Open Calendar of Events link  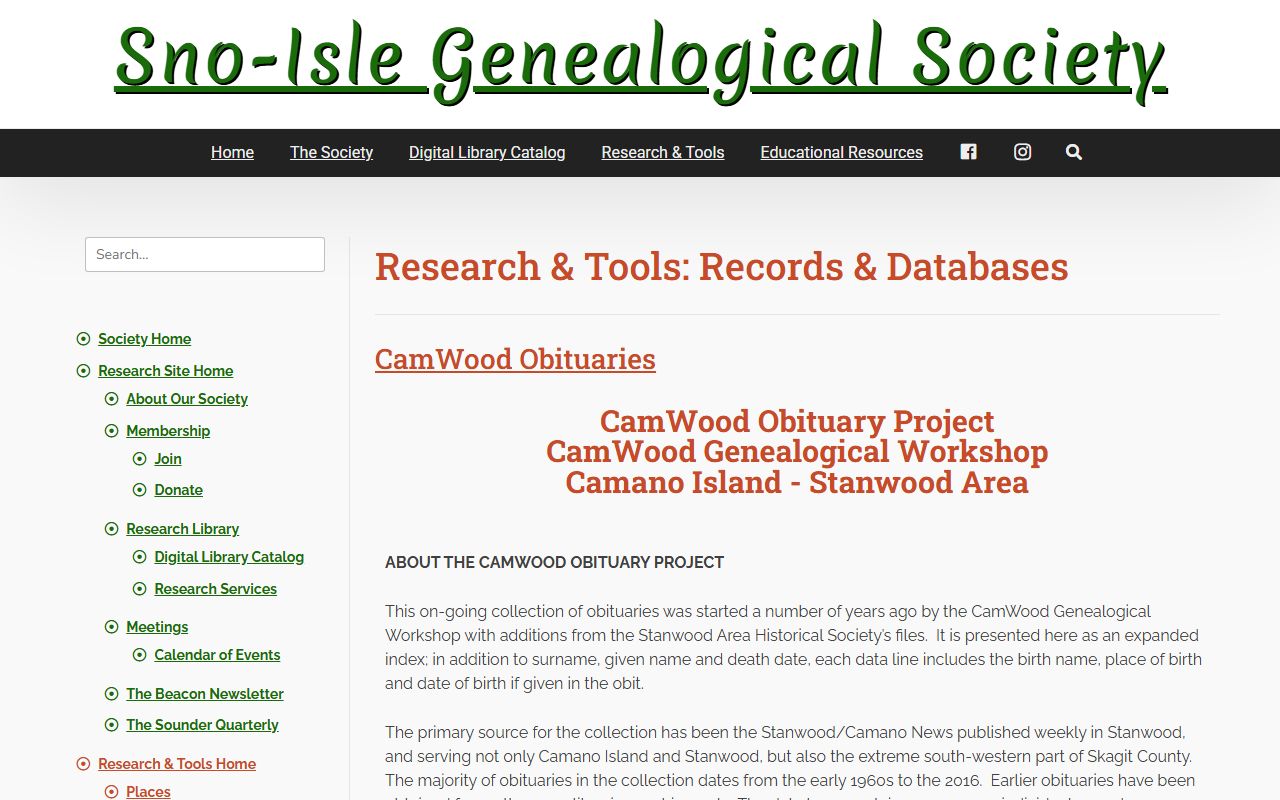click(x=217, y=655)
